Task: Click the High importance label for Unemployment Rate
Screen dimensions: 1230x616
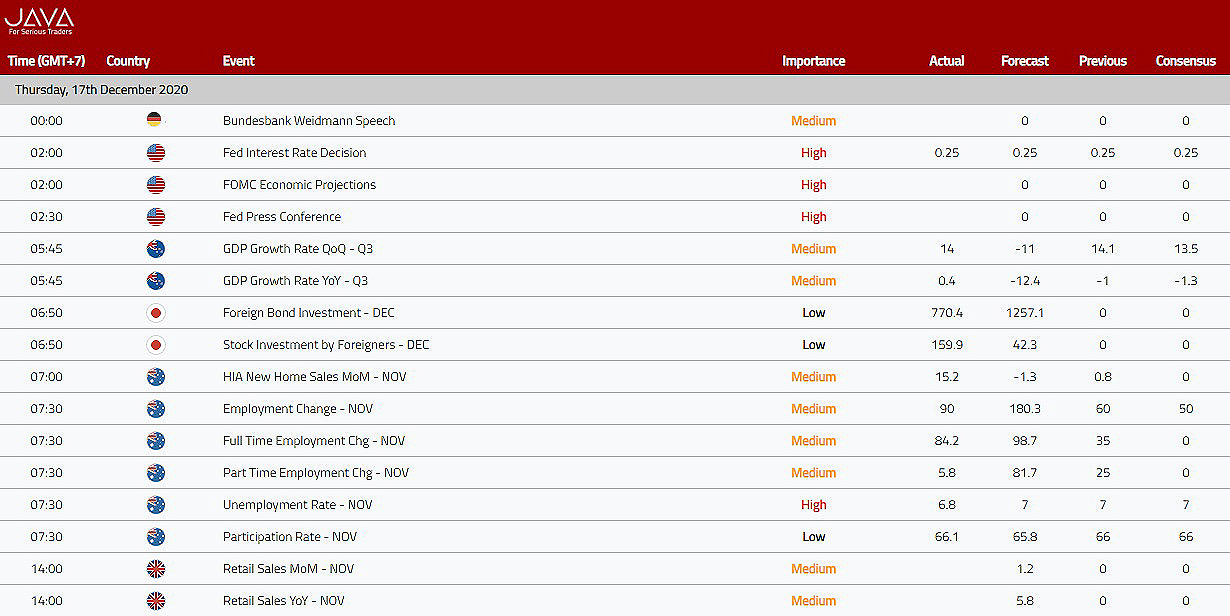Action: (813, 505)
